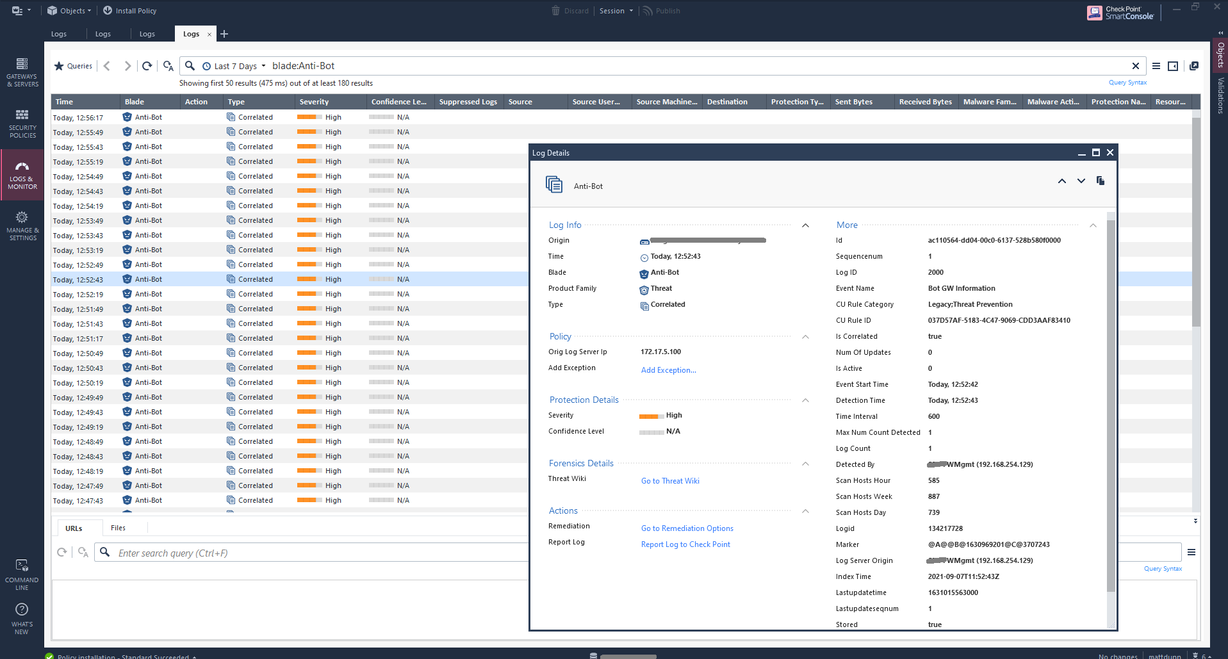This screenshot has width=1228, height=659.
Task: Click Go to Remediation Options link
Action: [687, 528]
